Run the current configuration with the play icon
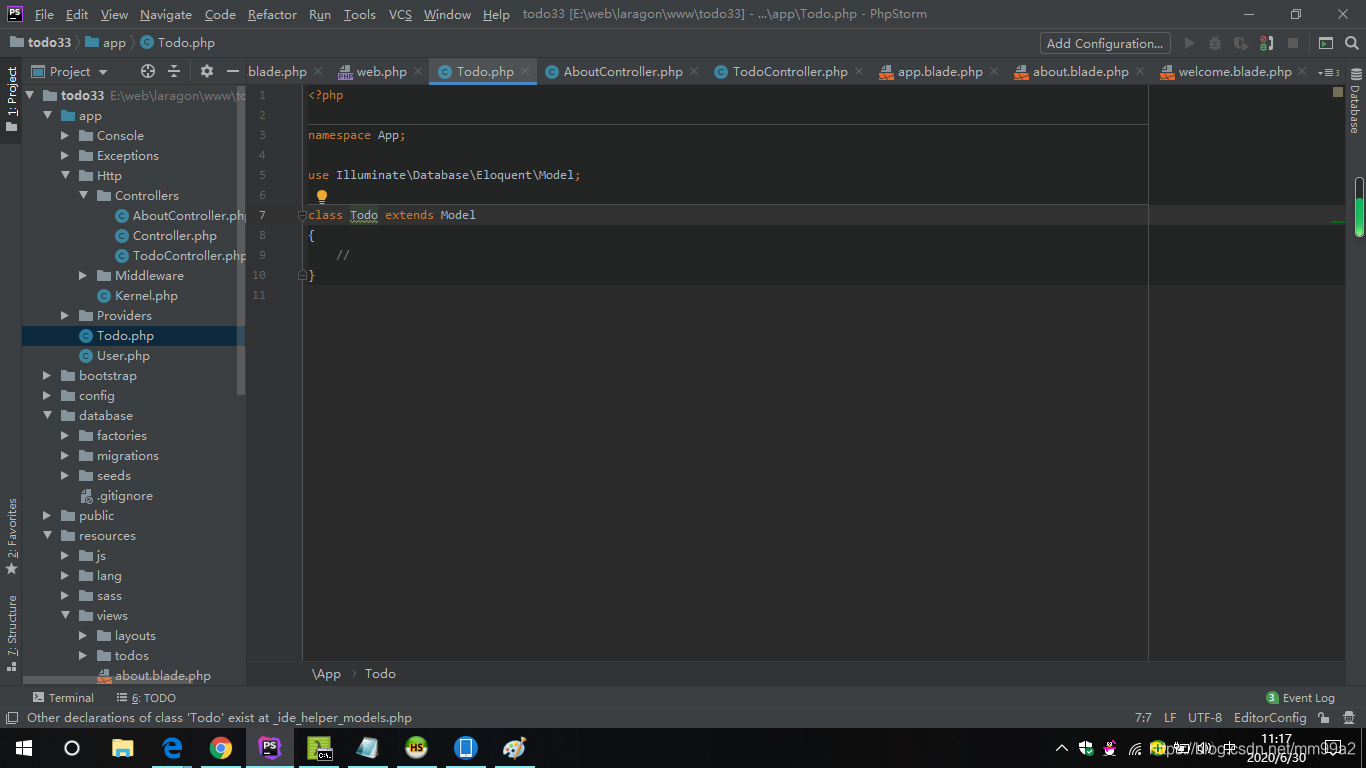The height and width of the screenshot is (768, 1366). pos(1189,43)
